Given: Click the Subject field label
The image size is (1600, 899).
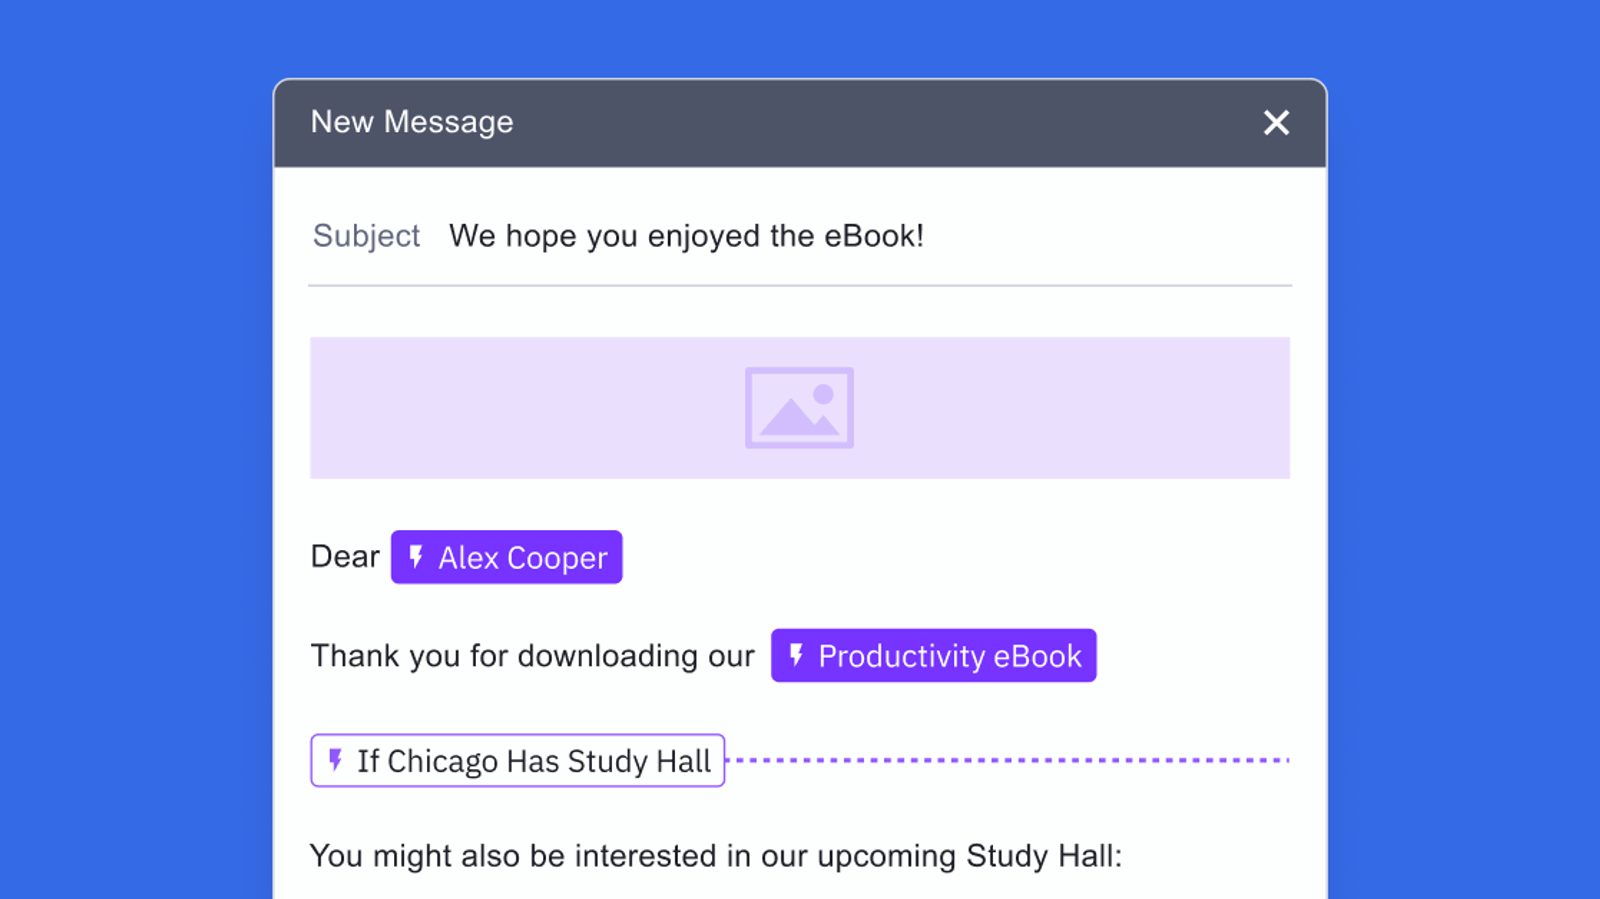Looking at the screenshot, I should click(x=366, y=236).
